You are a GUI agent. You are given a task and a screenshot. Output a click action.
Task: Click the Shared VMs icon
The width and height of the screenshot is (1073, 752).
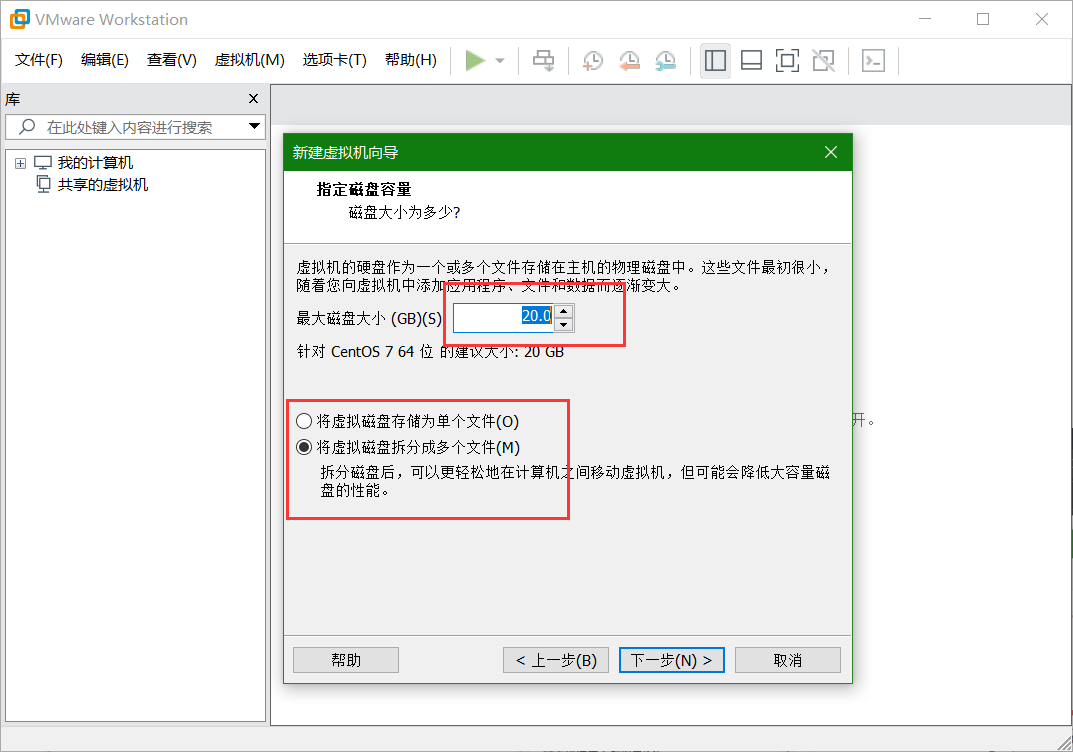pyautogui.click(x=43, y=185)
